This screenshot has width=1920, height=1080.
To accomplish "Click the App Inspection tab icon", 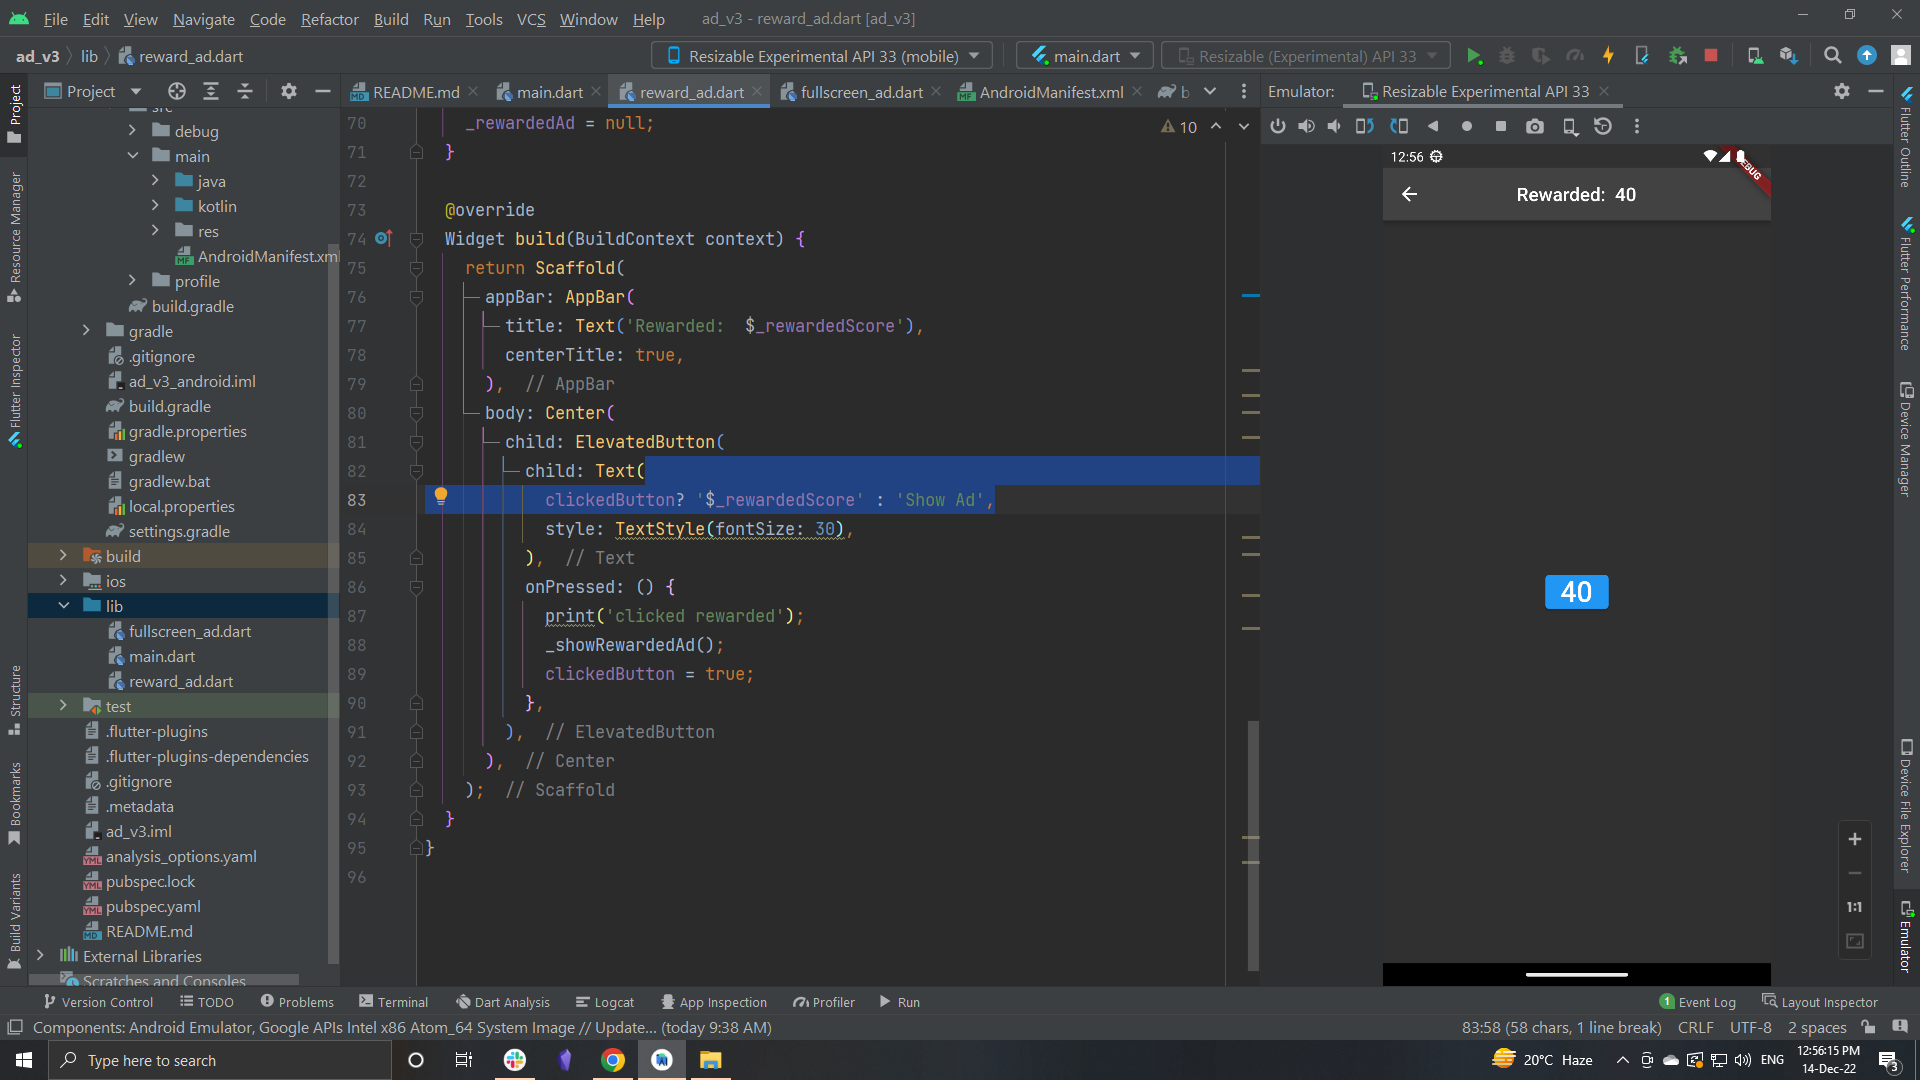I will (665, 1002).
